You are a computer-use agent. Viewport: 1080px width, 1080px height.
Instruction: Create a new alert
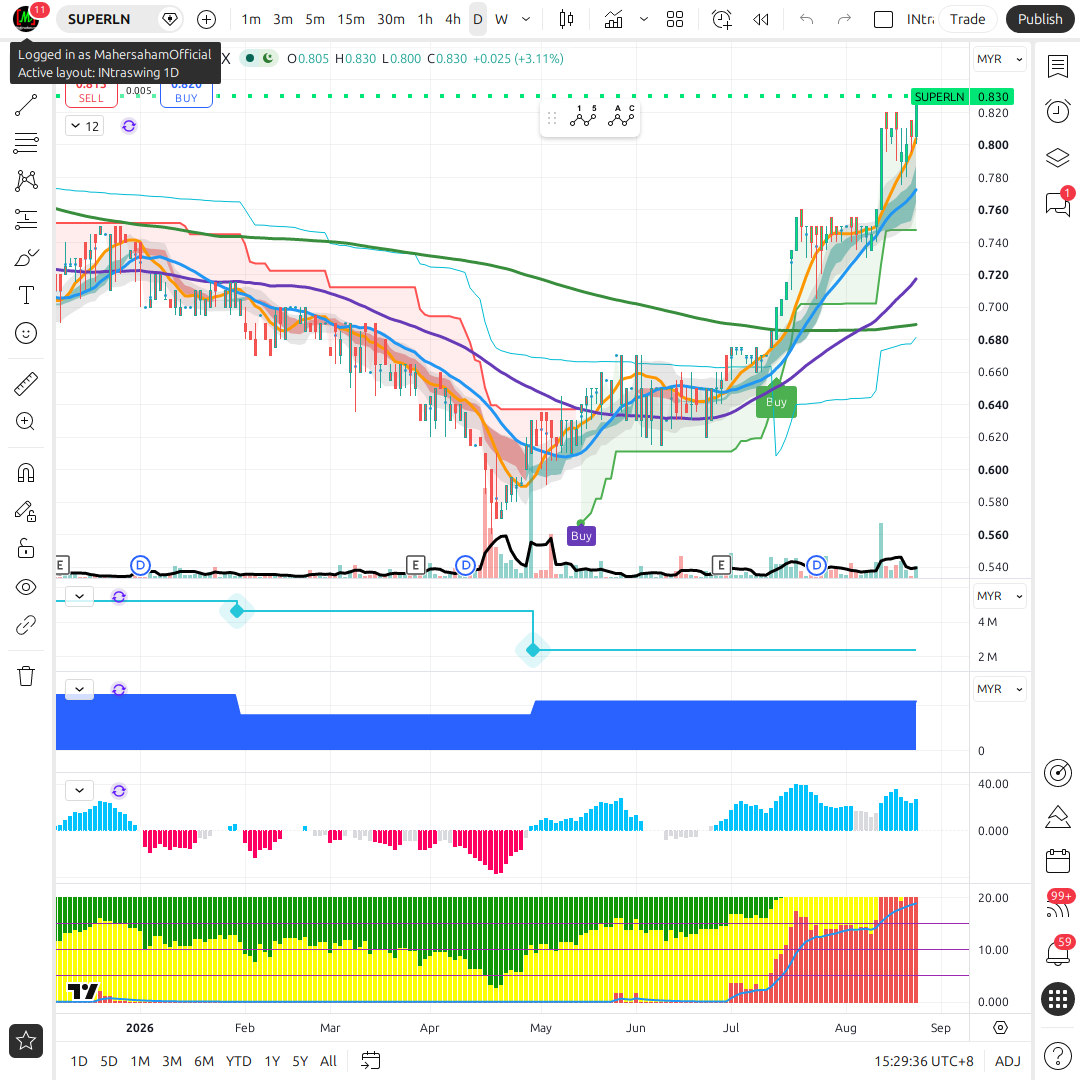tap(721, 19)
